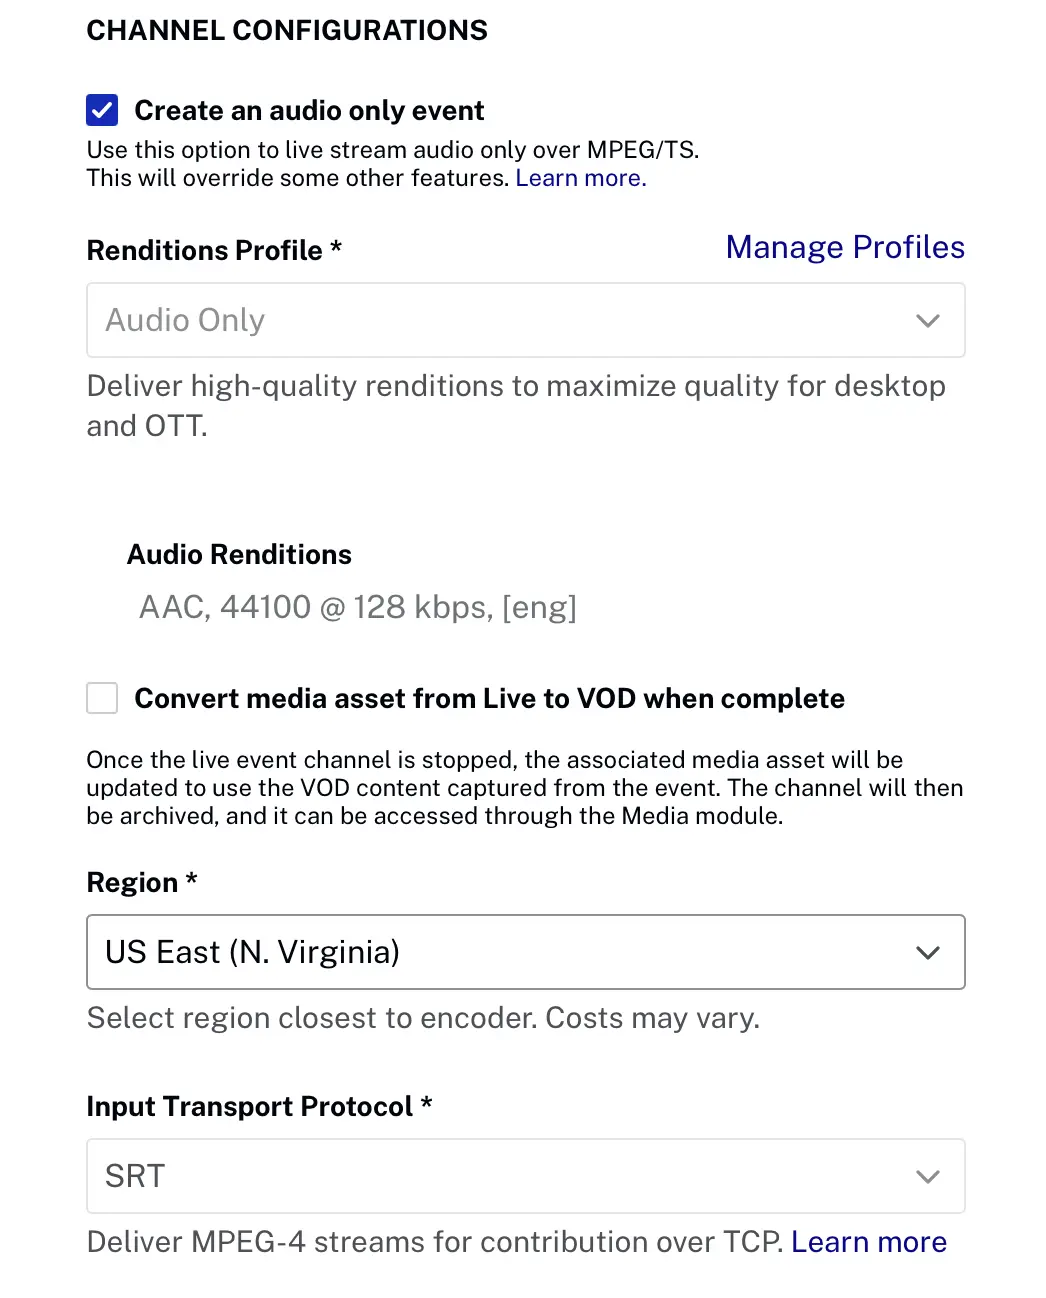Uncheck the "Create an audio only event" checkbox
Viewport: 1046px width, 1298px height.
coord(102,110)
